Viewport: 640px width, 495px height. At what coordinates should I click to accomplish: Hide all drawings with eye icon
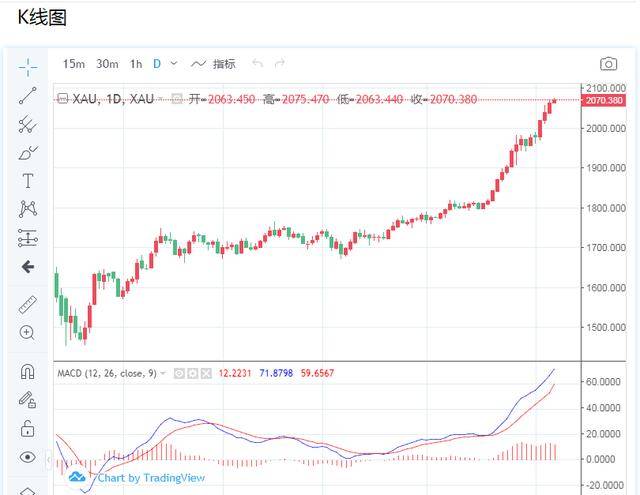pos(27,457)
